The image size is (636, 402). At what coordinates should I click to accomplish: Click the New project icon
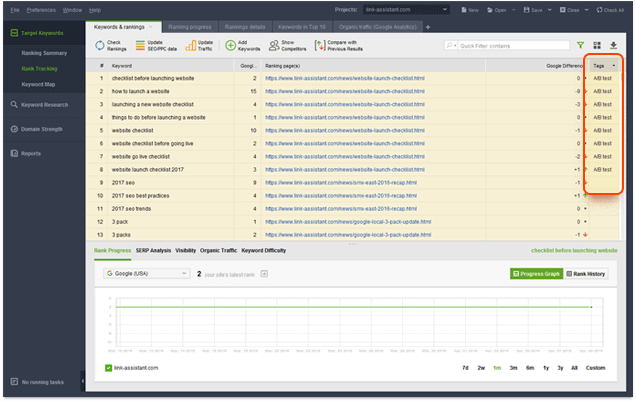[464, 10]
